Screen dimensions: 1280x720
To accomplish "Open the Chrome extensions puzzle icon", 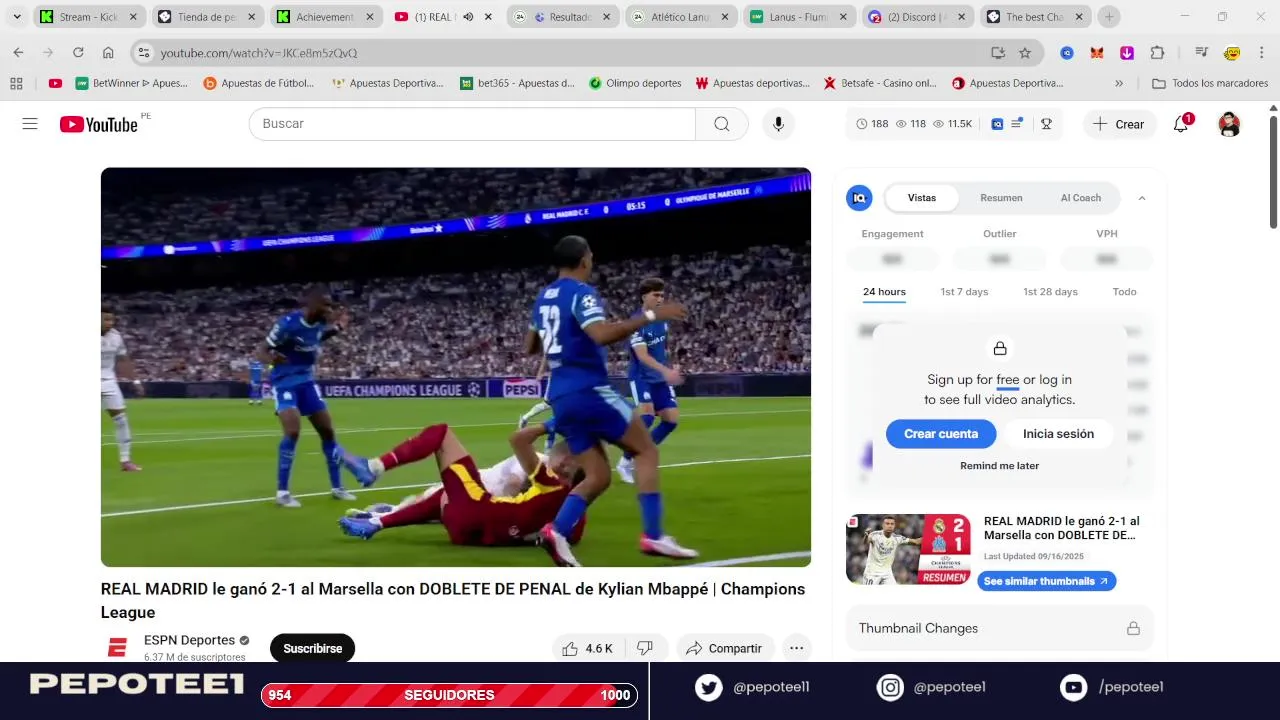I will click(x=1157, y=53).
